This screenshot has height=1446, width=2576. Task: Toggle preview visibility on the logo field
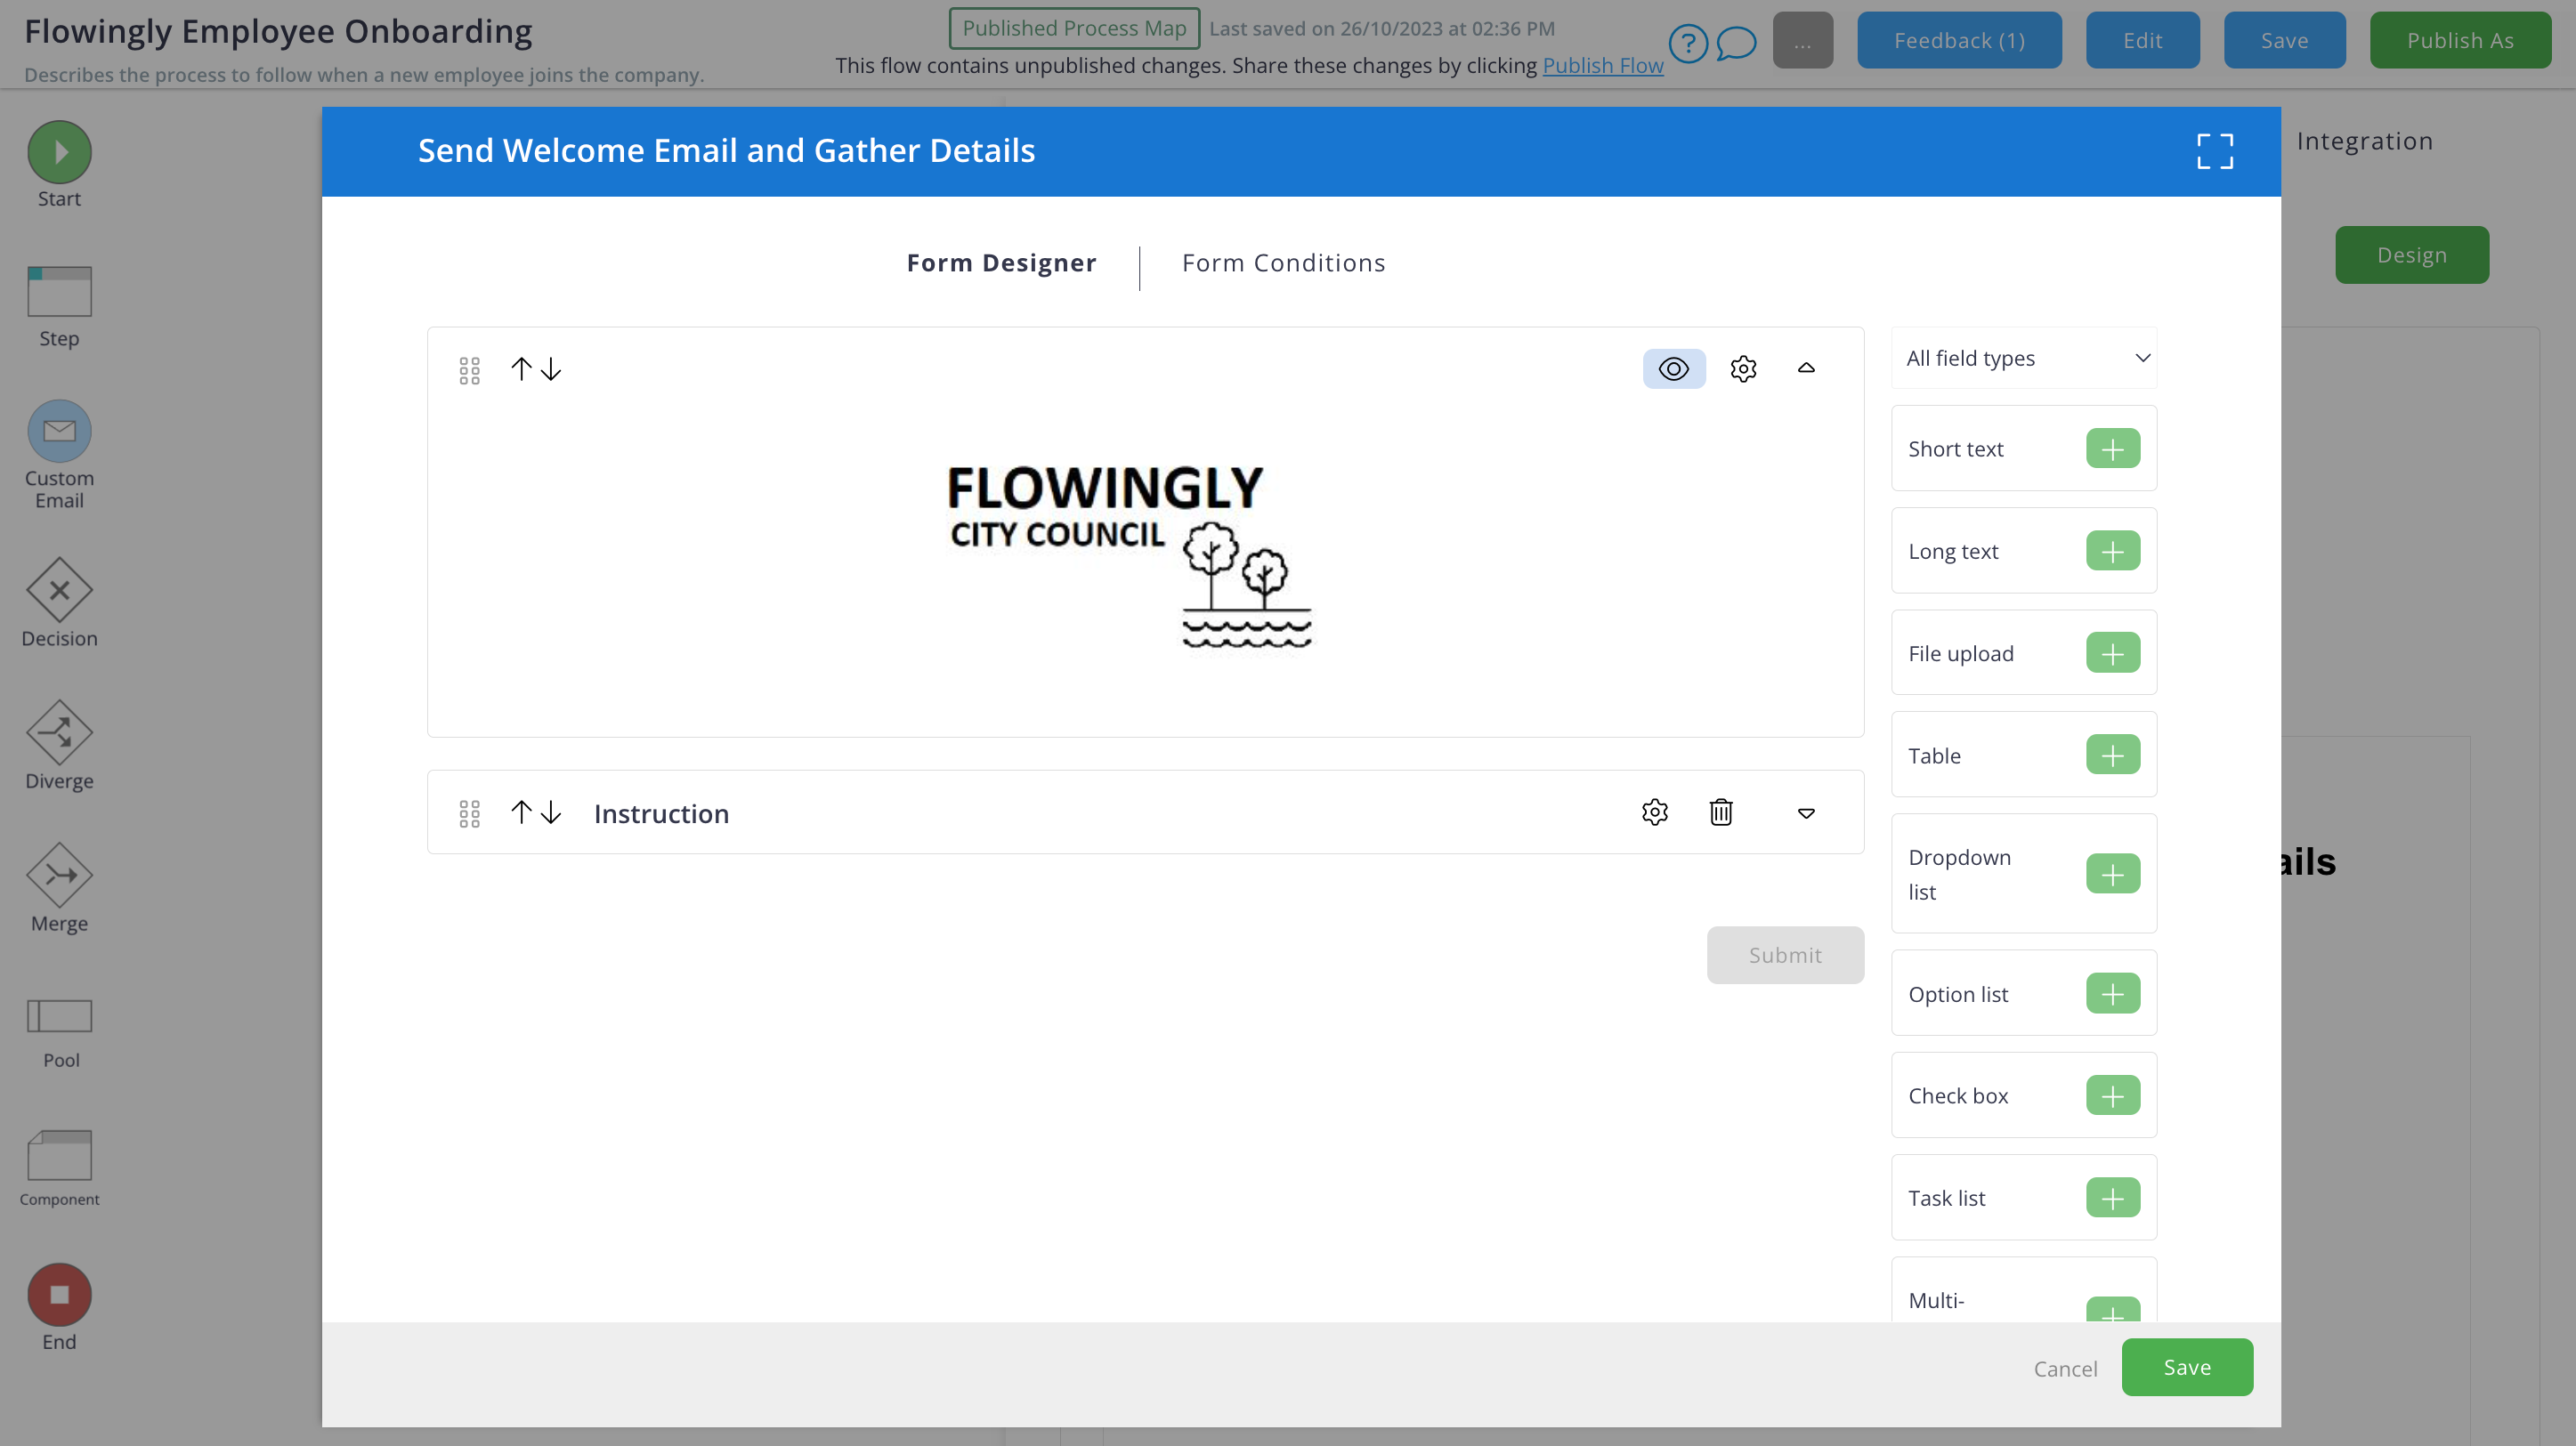pos(1673,368)
